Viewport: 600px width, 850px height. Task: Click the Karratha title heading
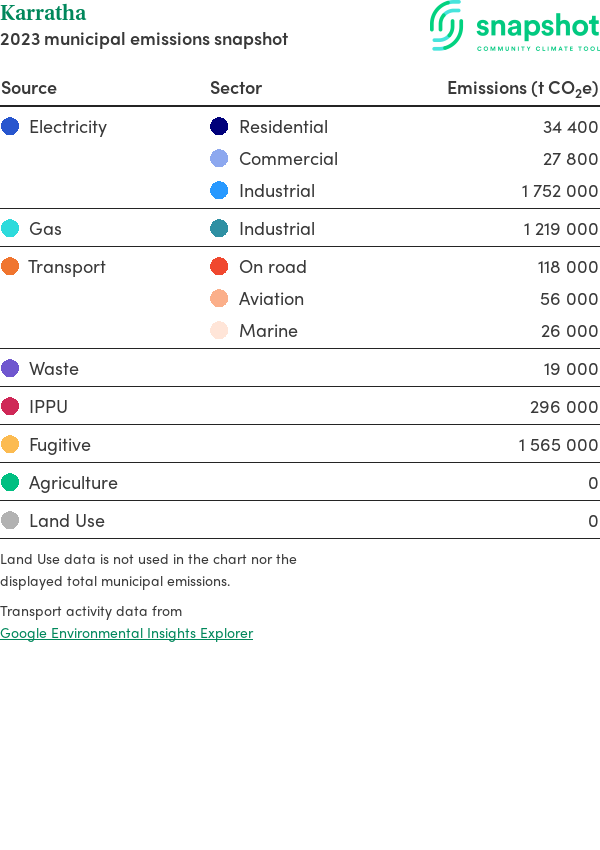tap(43, 13)
